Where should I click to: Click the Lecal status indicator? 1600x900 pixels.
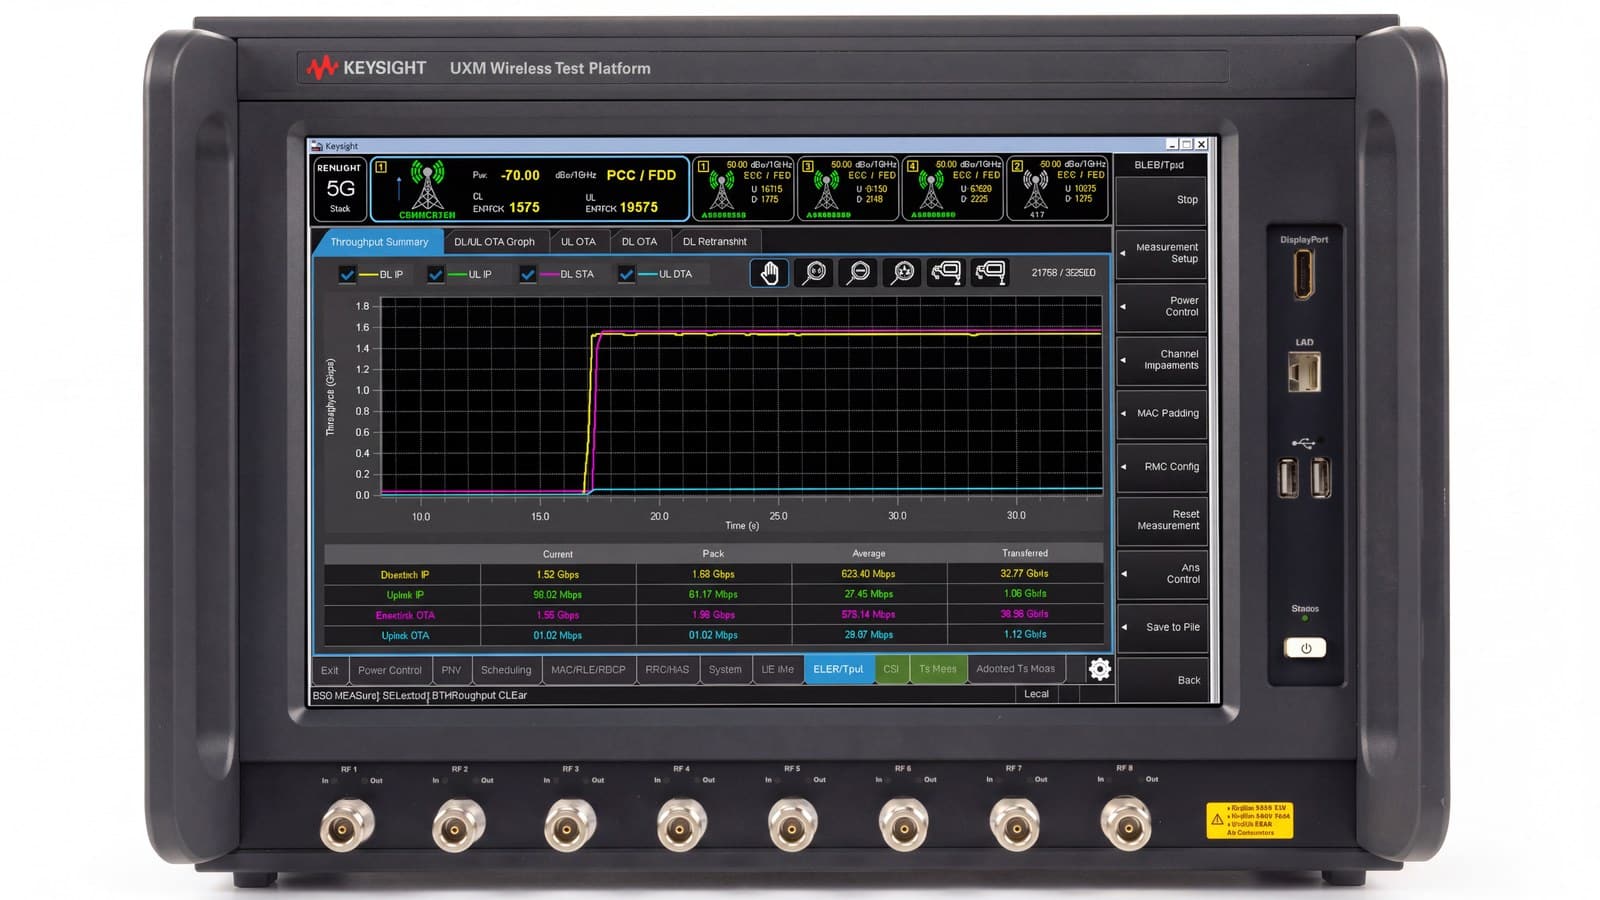click(x=1037, y=694)
